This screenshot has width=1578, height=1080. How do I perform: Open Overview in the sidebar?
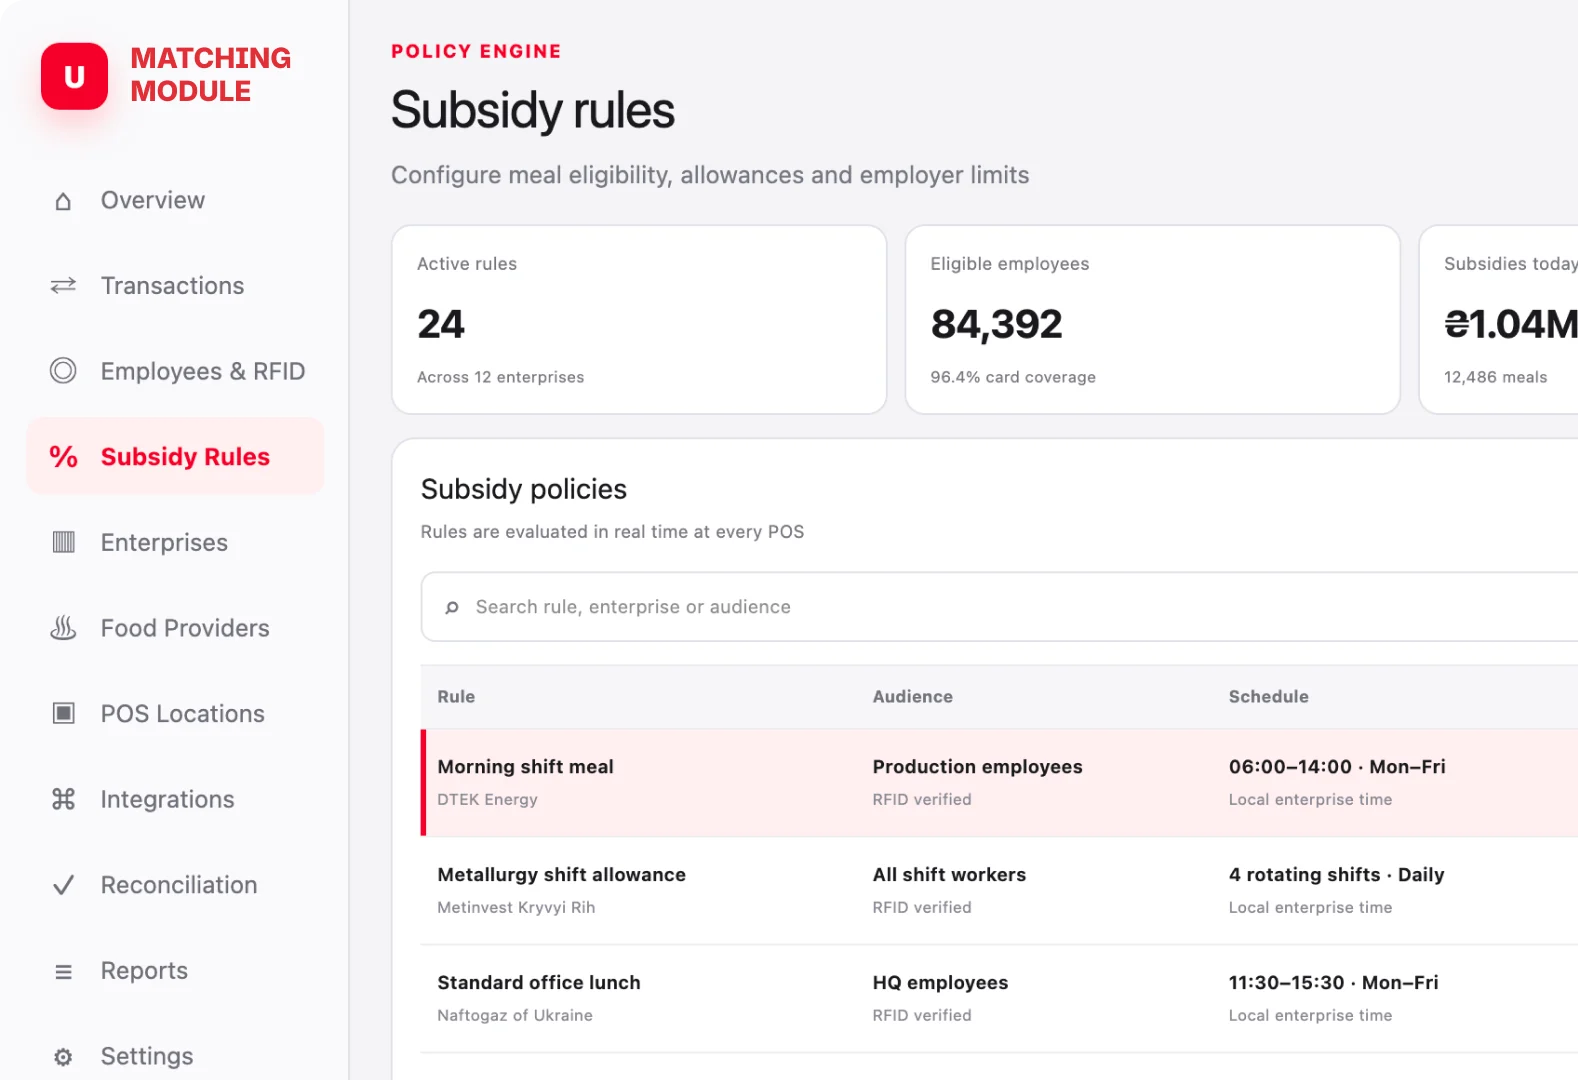point(175,200)
